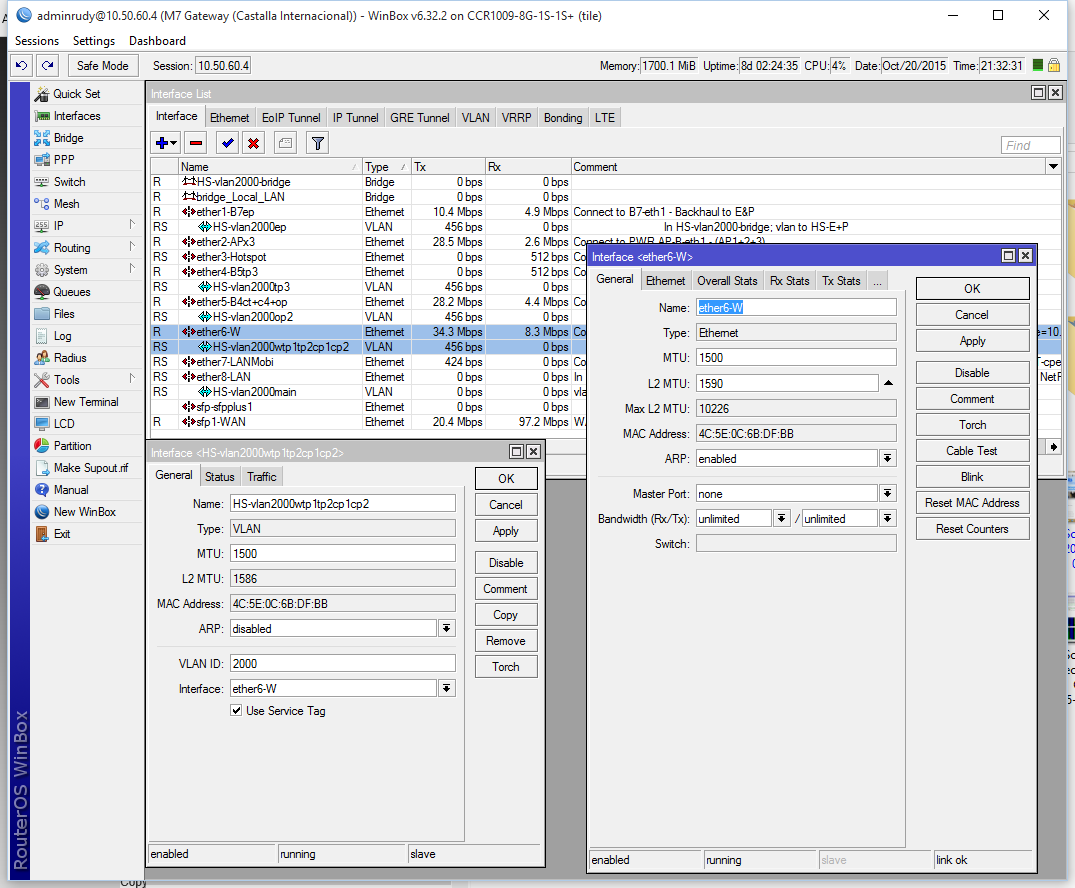Open Mesh in the sidebar
This screenshot has height=888, width=1075.
coord(67,204)
